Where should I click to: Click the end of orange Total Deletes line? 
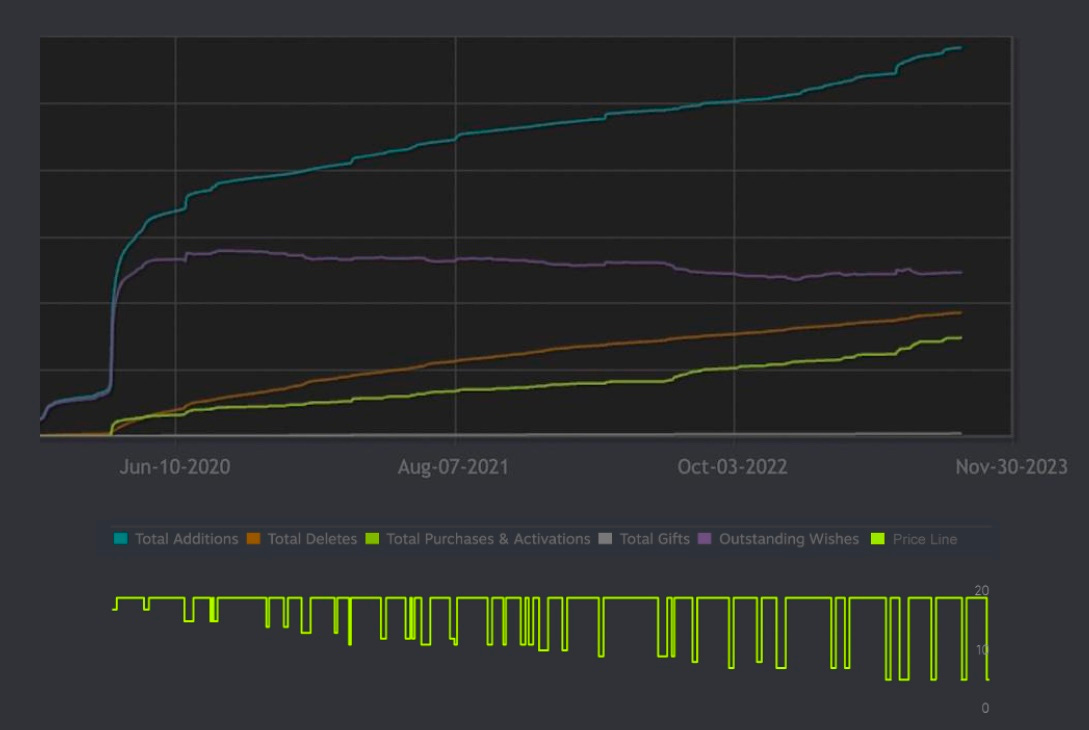[x=961, y=313]
